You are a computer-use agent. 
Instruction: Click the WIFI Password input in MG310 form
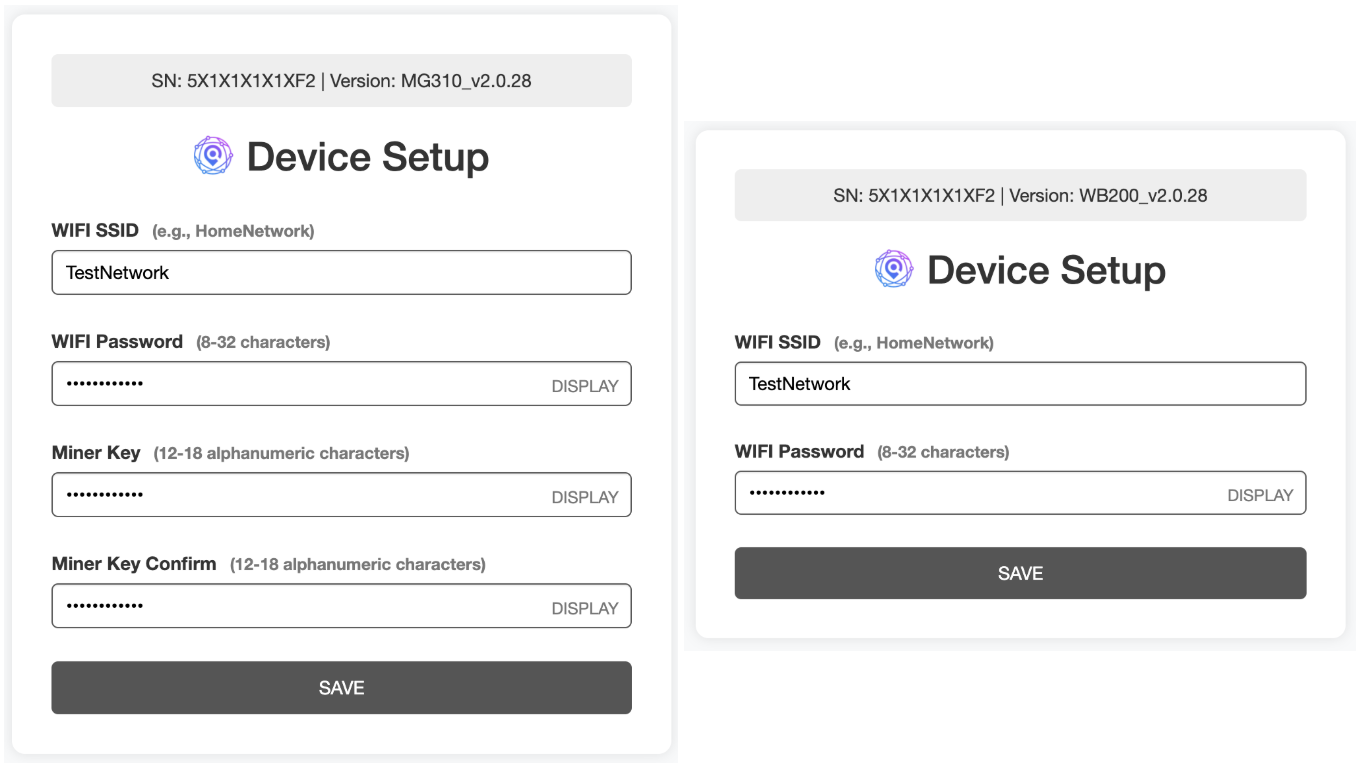pos(300,384)
